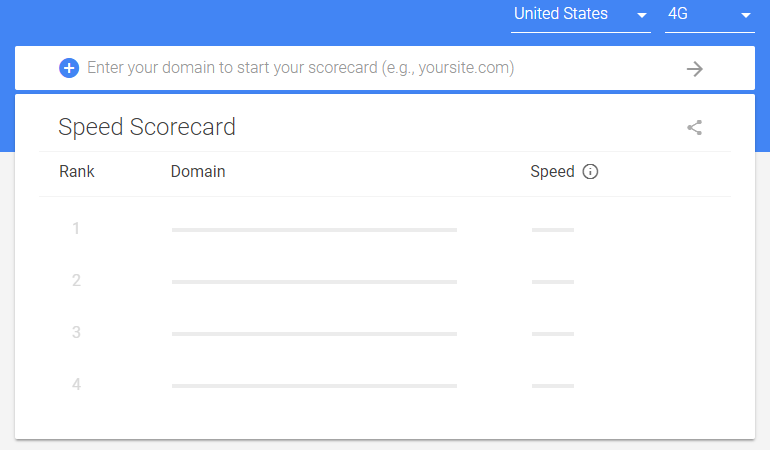The height and width of the screenshot is (450, 770).
Task: Select rank 4 placeholder row
Action: click(385, 385)
